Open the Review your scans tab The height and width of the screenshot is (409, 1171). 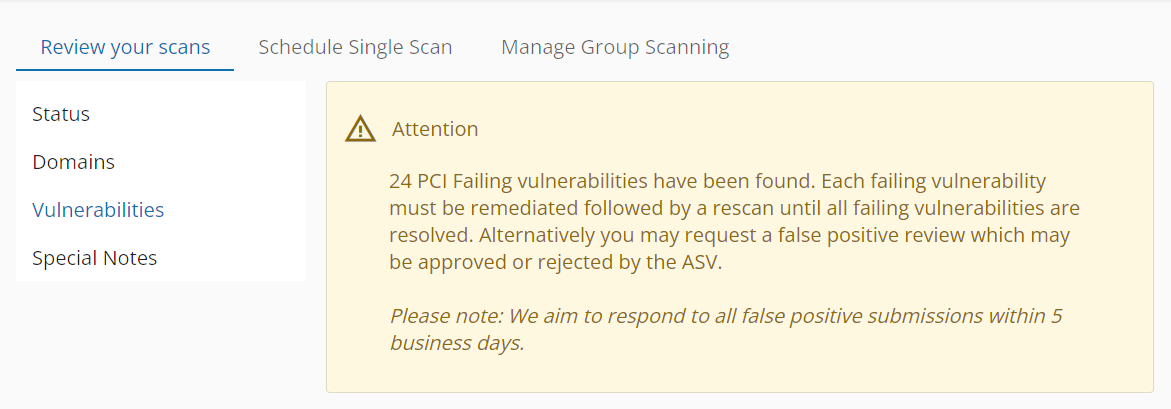[125, 47]
